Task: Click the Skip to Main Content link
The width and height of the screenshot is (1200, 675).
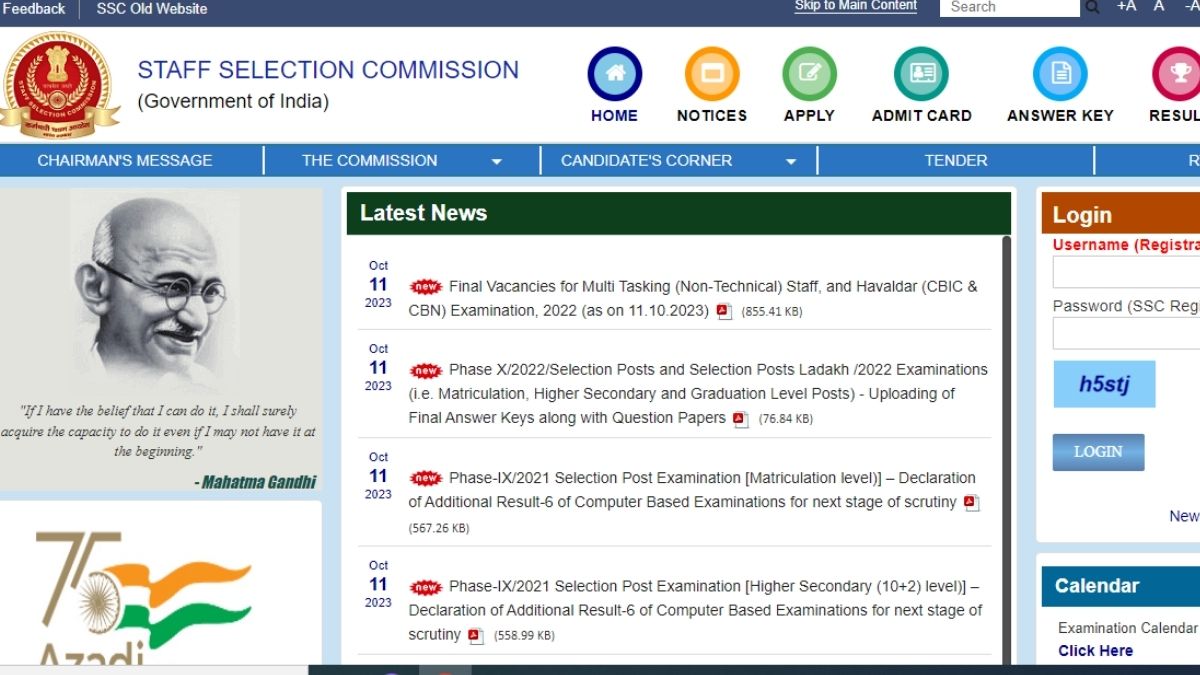Action: [855, 7]
